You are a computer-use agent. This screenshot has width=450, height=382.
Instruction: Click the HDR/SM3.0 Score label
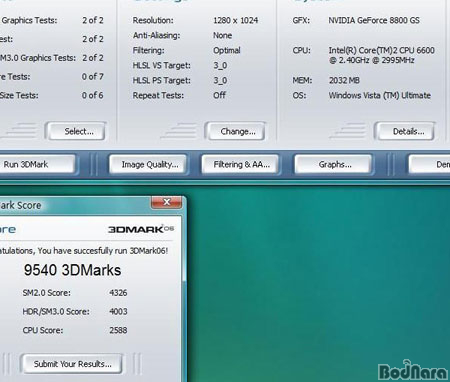[56, 312]
